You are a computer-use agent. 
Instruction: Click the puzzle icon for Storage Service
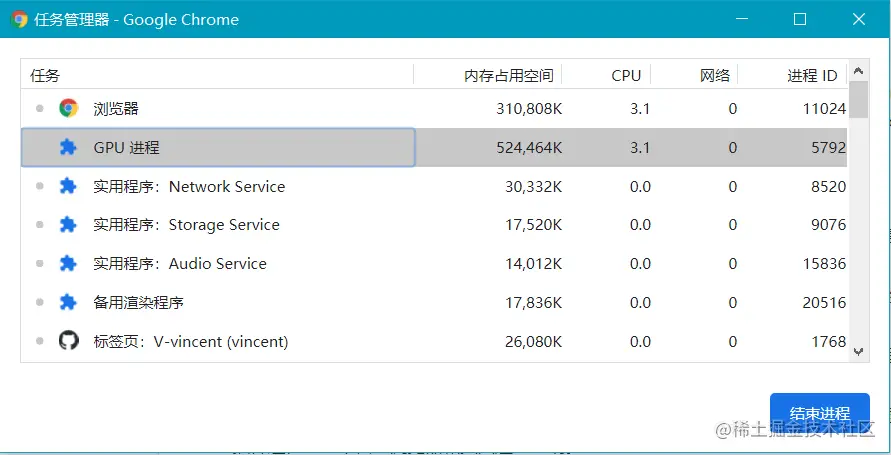(x=68, y=225)
